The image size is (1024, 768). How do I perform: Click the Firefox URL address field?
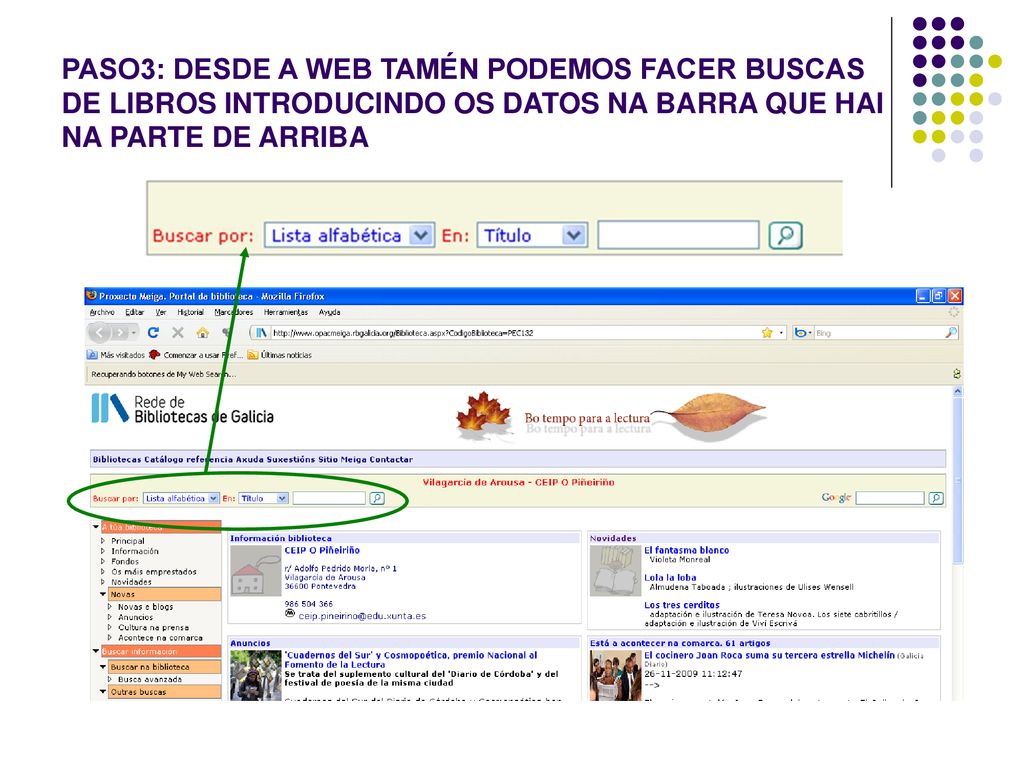[515, 333]
